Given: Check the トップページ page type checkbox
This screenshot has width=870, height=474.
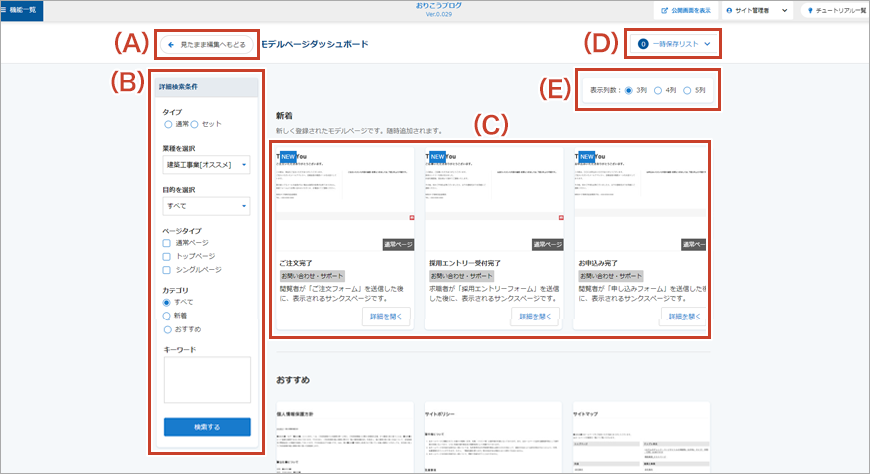Looking at the screenshot, I should tap(168, 256).
